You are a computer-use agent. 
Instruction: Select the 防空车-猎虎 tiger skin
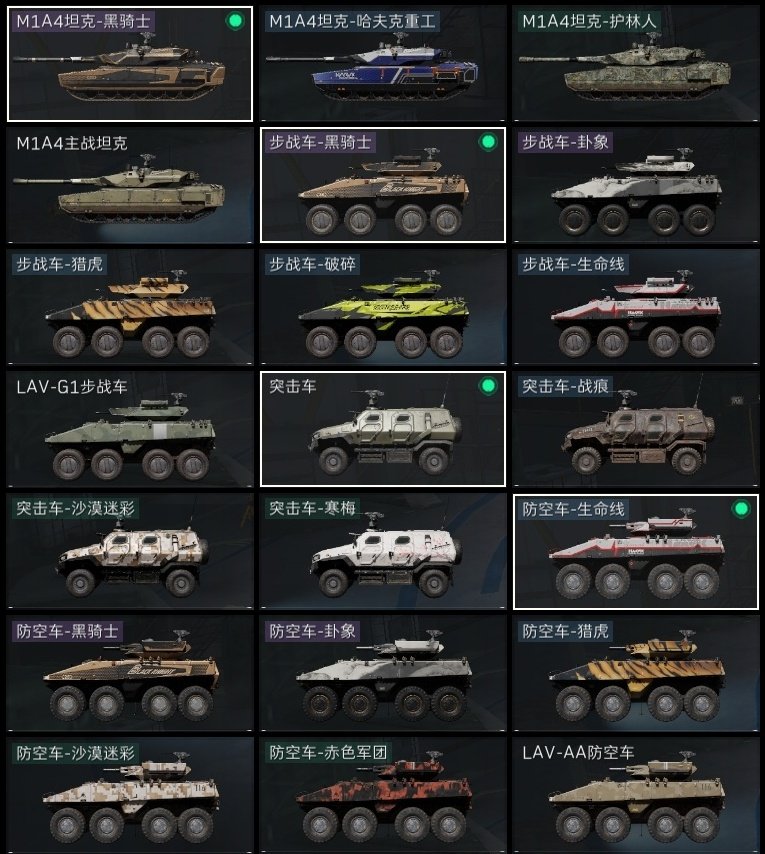[636, 673]
